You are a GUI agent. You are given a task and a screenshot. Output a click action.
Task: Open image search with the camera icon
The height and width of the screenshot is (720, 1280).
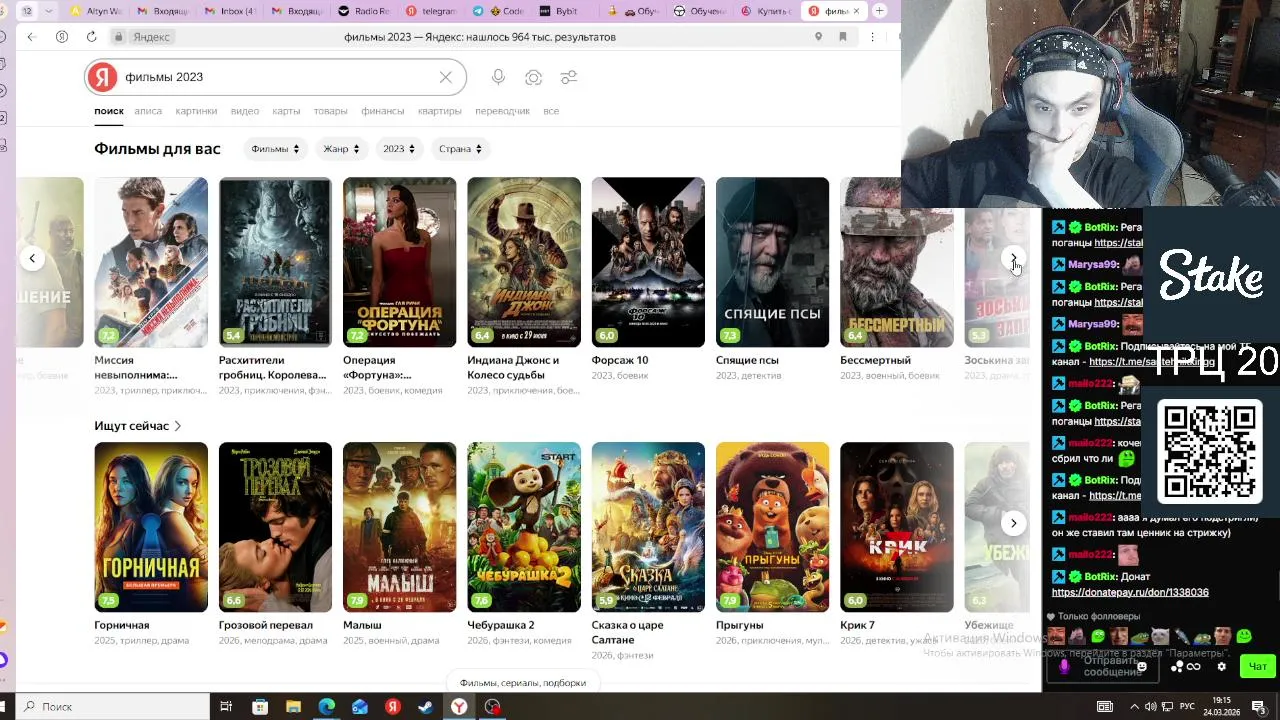pos(534,77)
